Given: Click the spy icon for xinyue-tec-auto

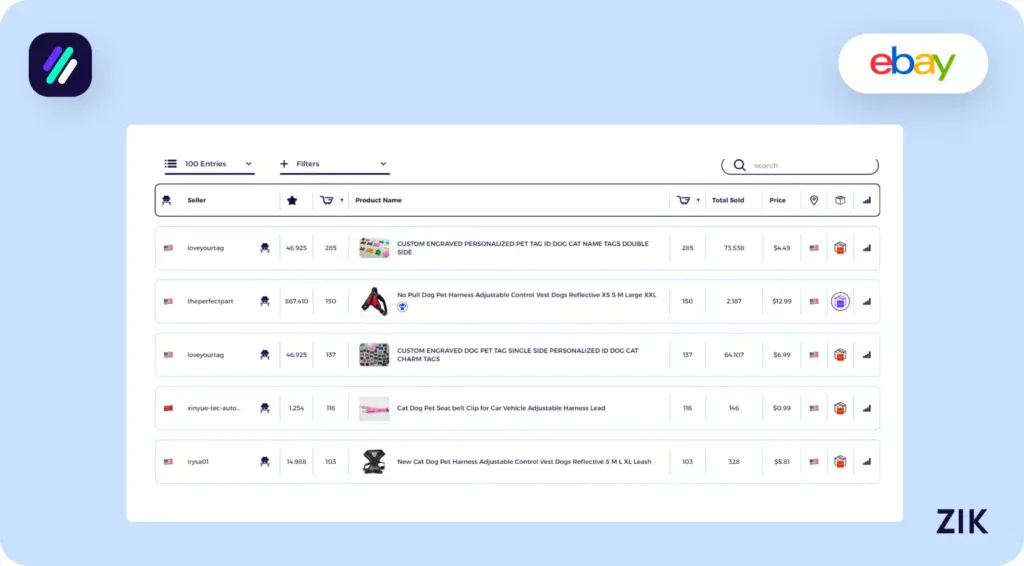Looking at the screenshot, I should point(264,408).
